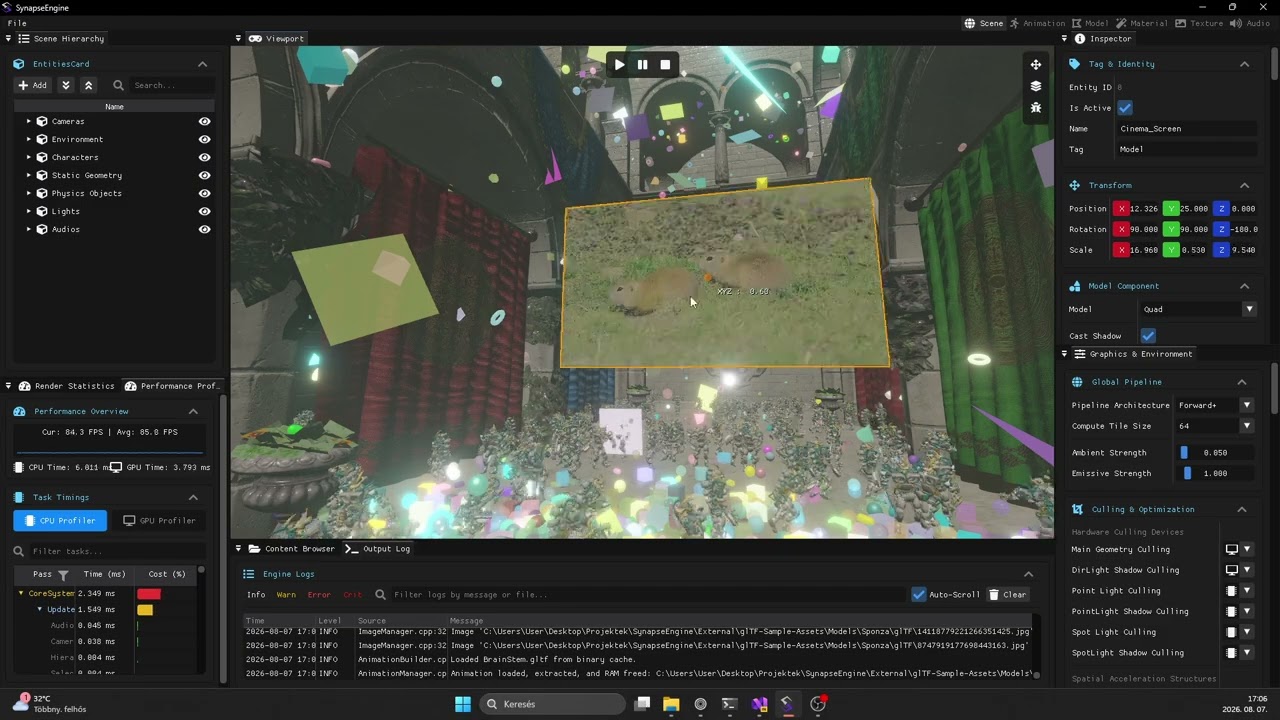The height and width of the screenshot is (720, 1280).
Task: Adjust the Ambient Strength slider
Action: [x=1215, y=453]
